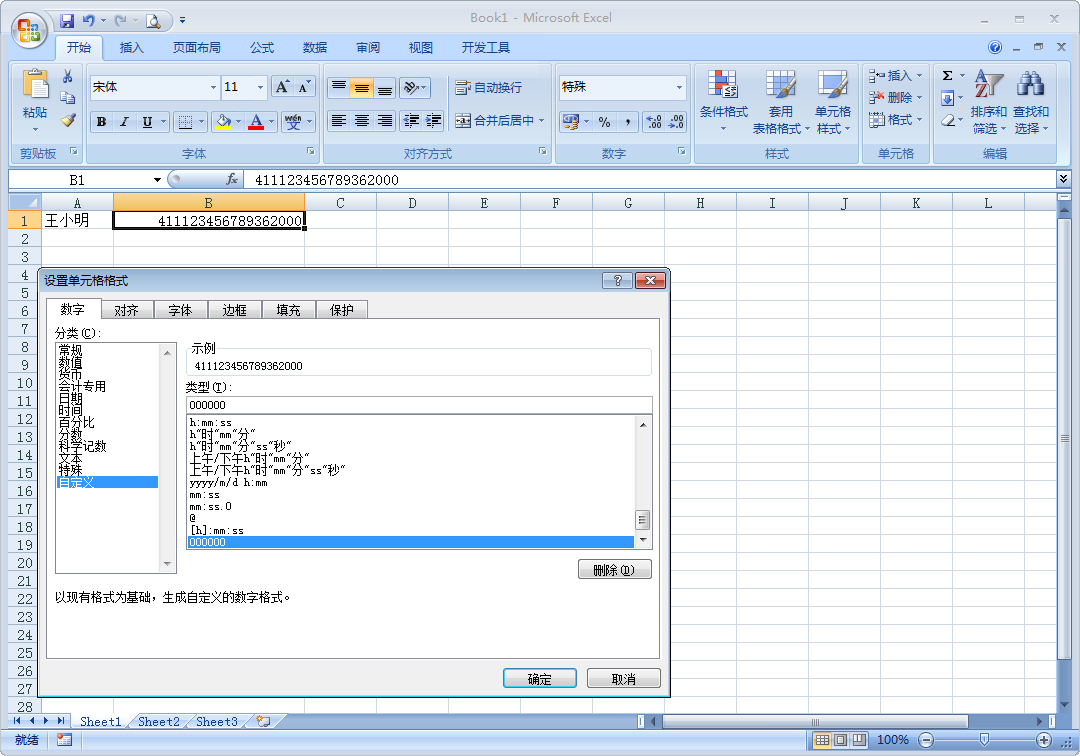1080x756 pixels.
Task: Click the Merge and Center icon
Action: click(x=498, y=121)
